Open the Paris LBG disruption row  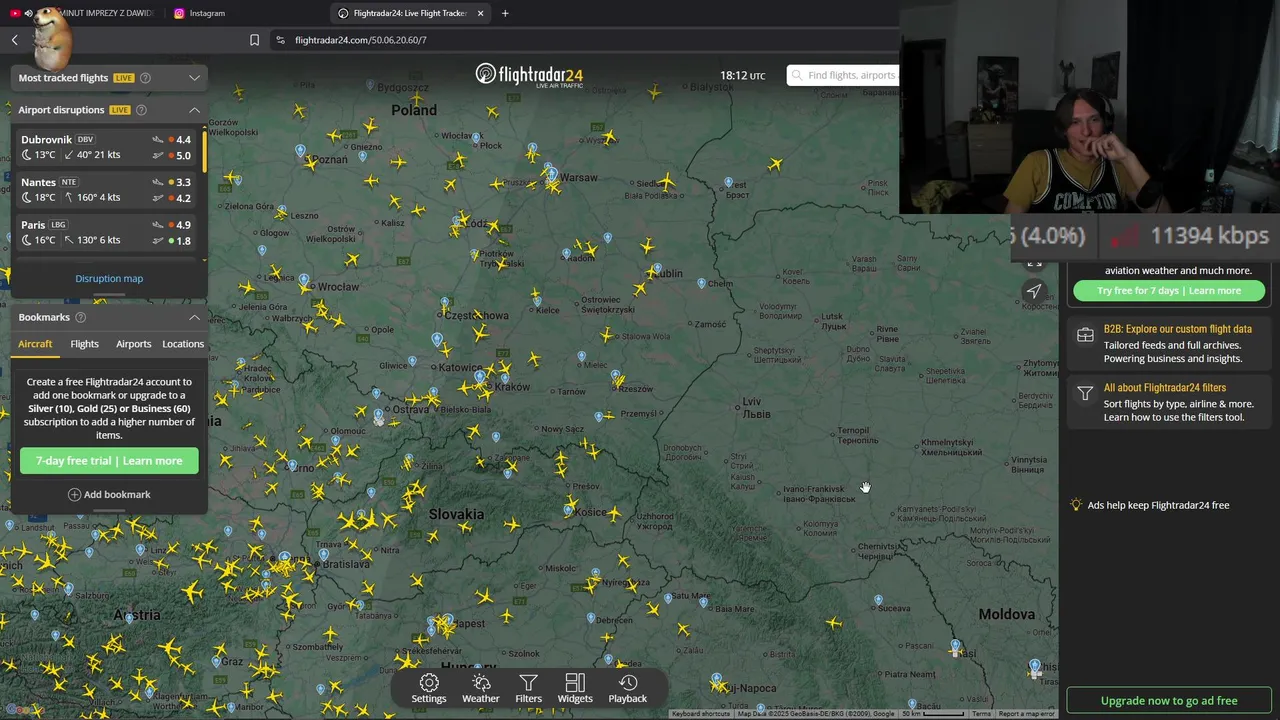click(x=106, y=233)
